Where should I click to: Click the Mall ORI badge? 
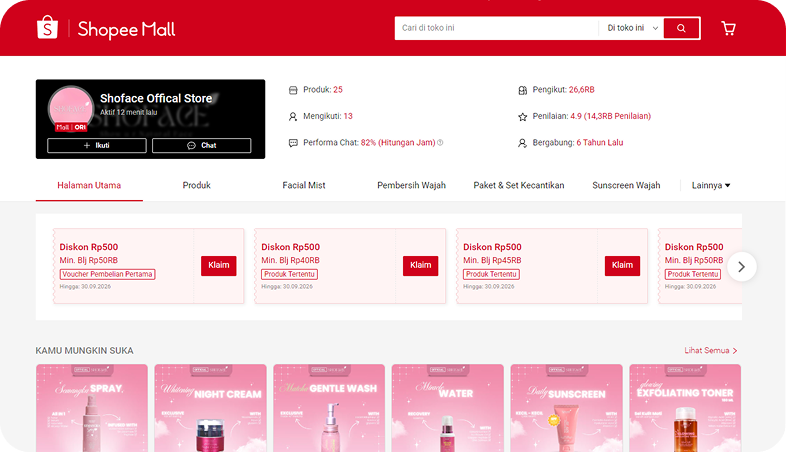click(71, 127)
